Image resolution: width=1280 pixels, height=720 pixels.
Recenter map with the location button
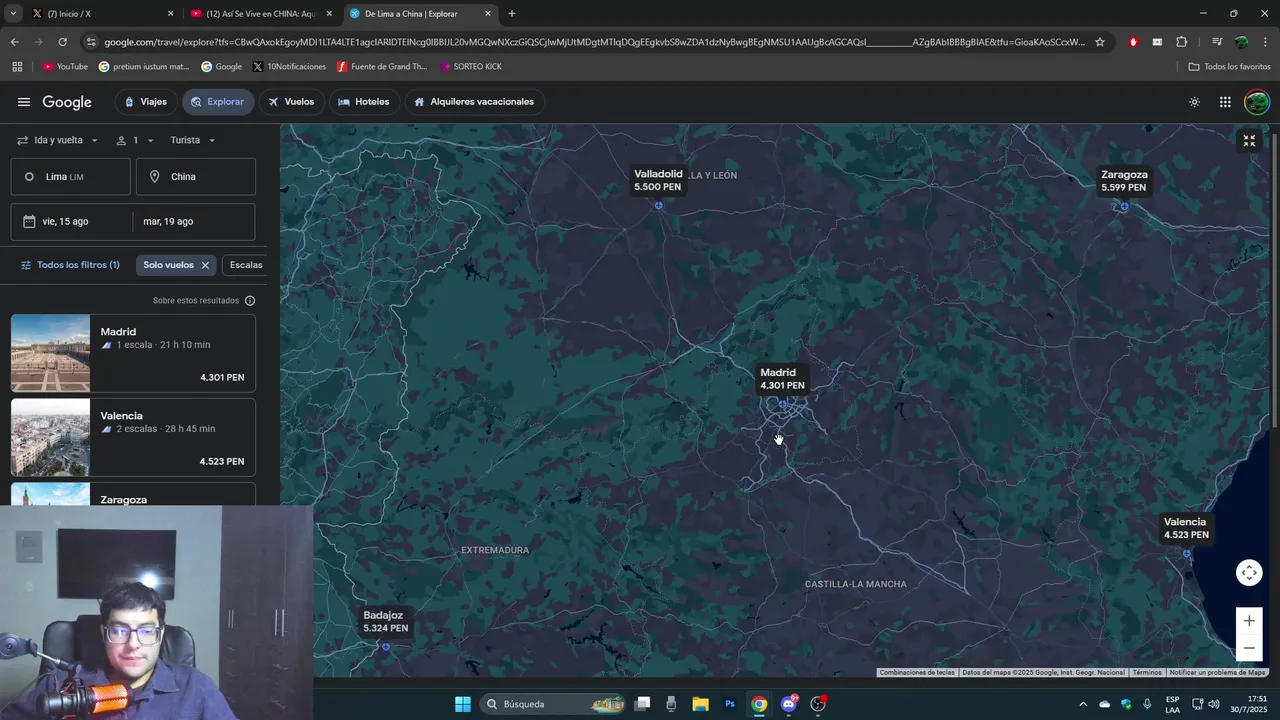pyautogui.click(x=1249, y=573)
